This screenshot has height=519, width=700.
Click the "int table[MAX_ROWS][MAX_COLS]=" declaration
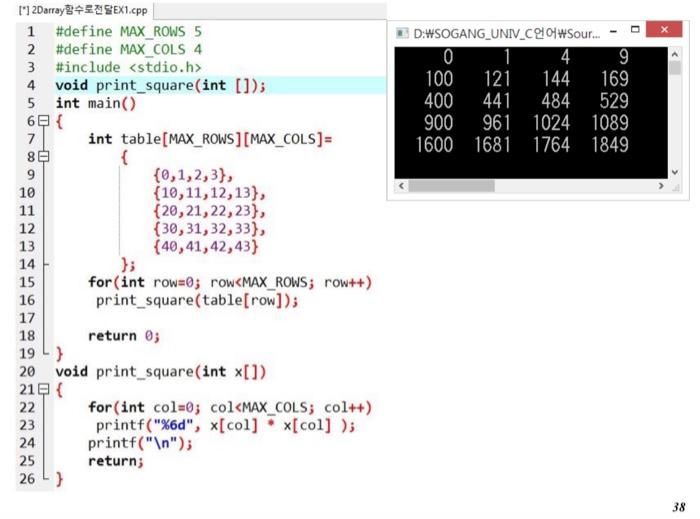tap(210, 139)
